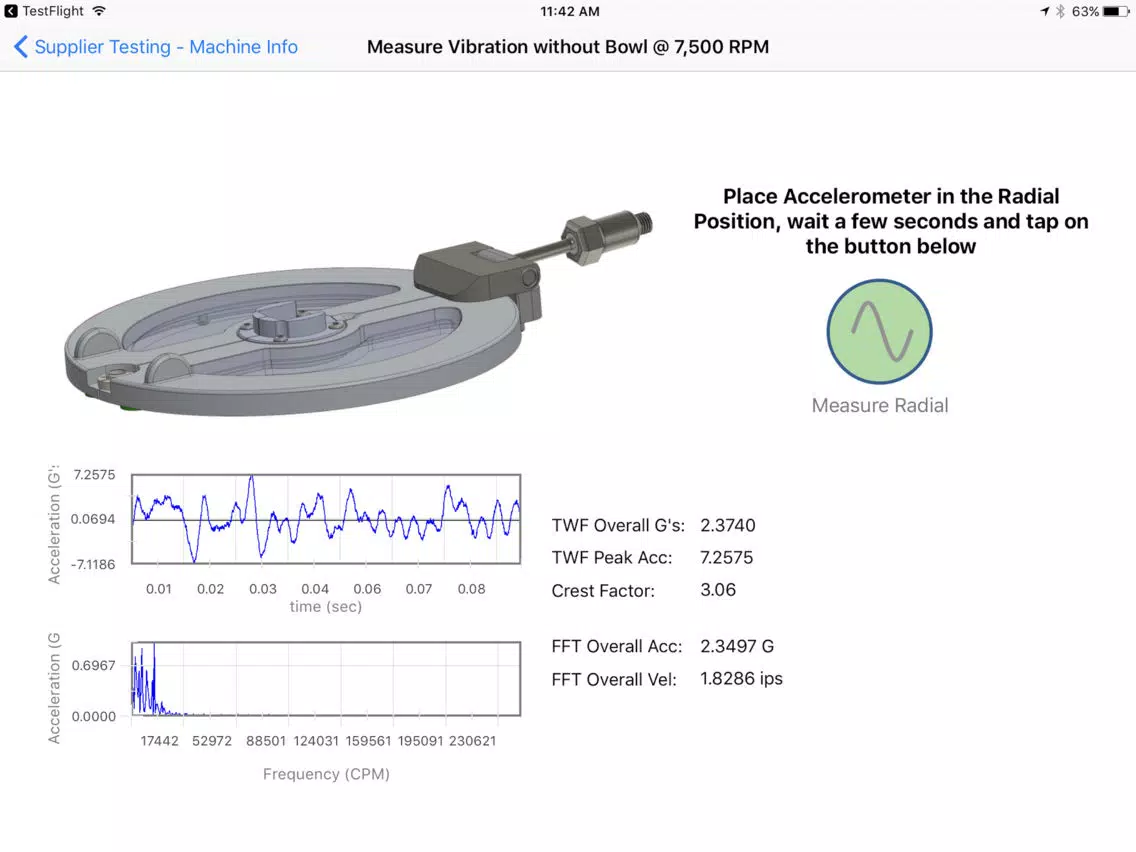This screenshot has height=852, width=1136.
Task: Tap FFT Overall Vel value 1.8286 ips
Action: pyautogui.click(x=741, y=679)
